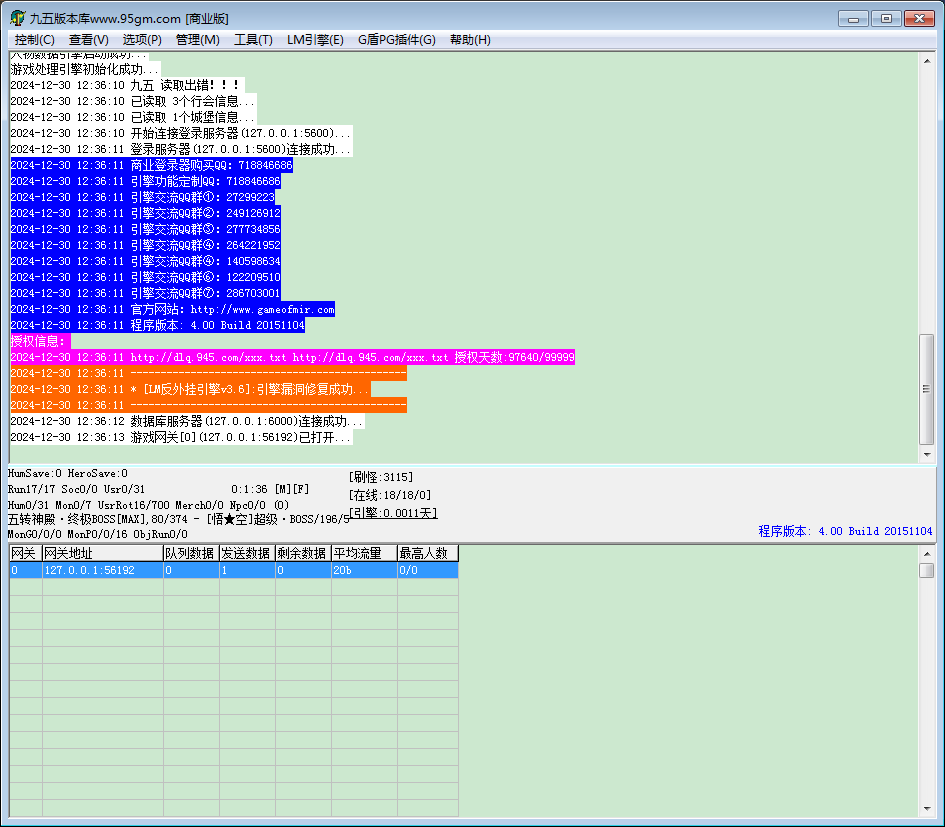Click the log panel scrollbar thumb

click(x=927, y=389)
